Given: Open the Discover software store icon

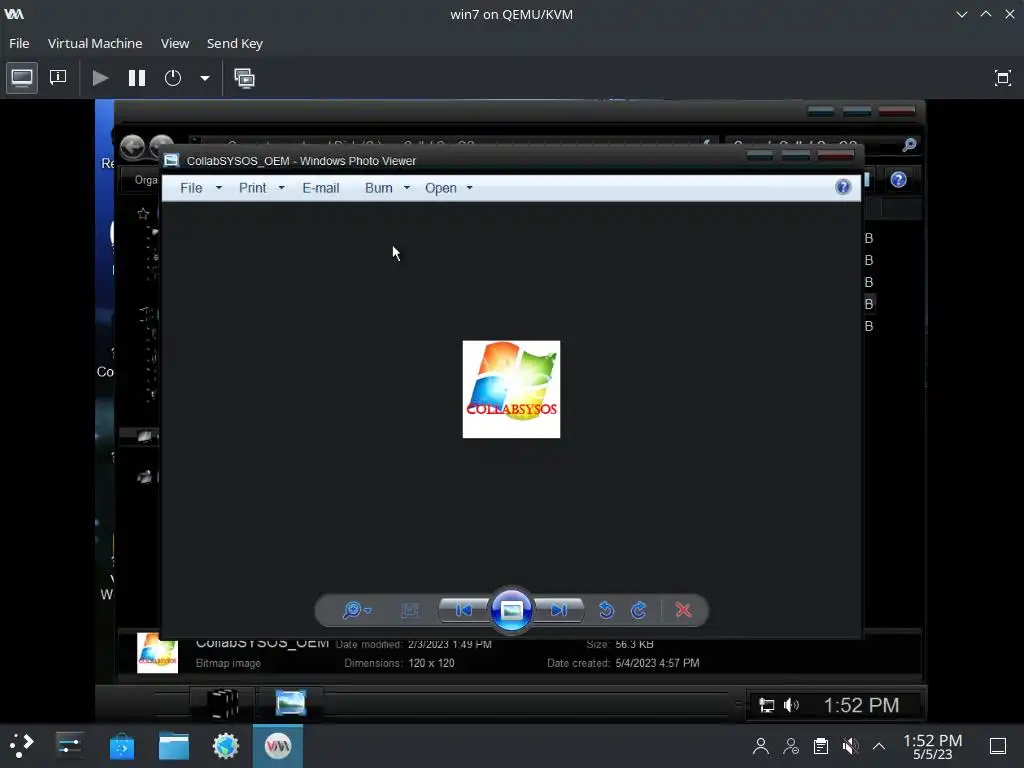Looking at the screenshot, I should click(121, 746).
